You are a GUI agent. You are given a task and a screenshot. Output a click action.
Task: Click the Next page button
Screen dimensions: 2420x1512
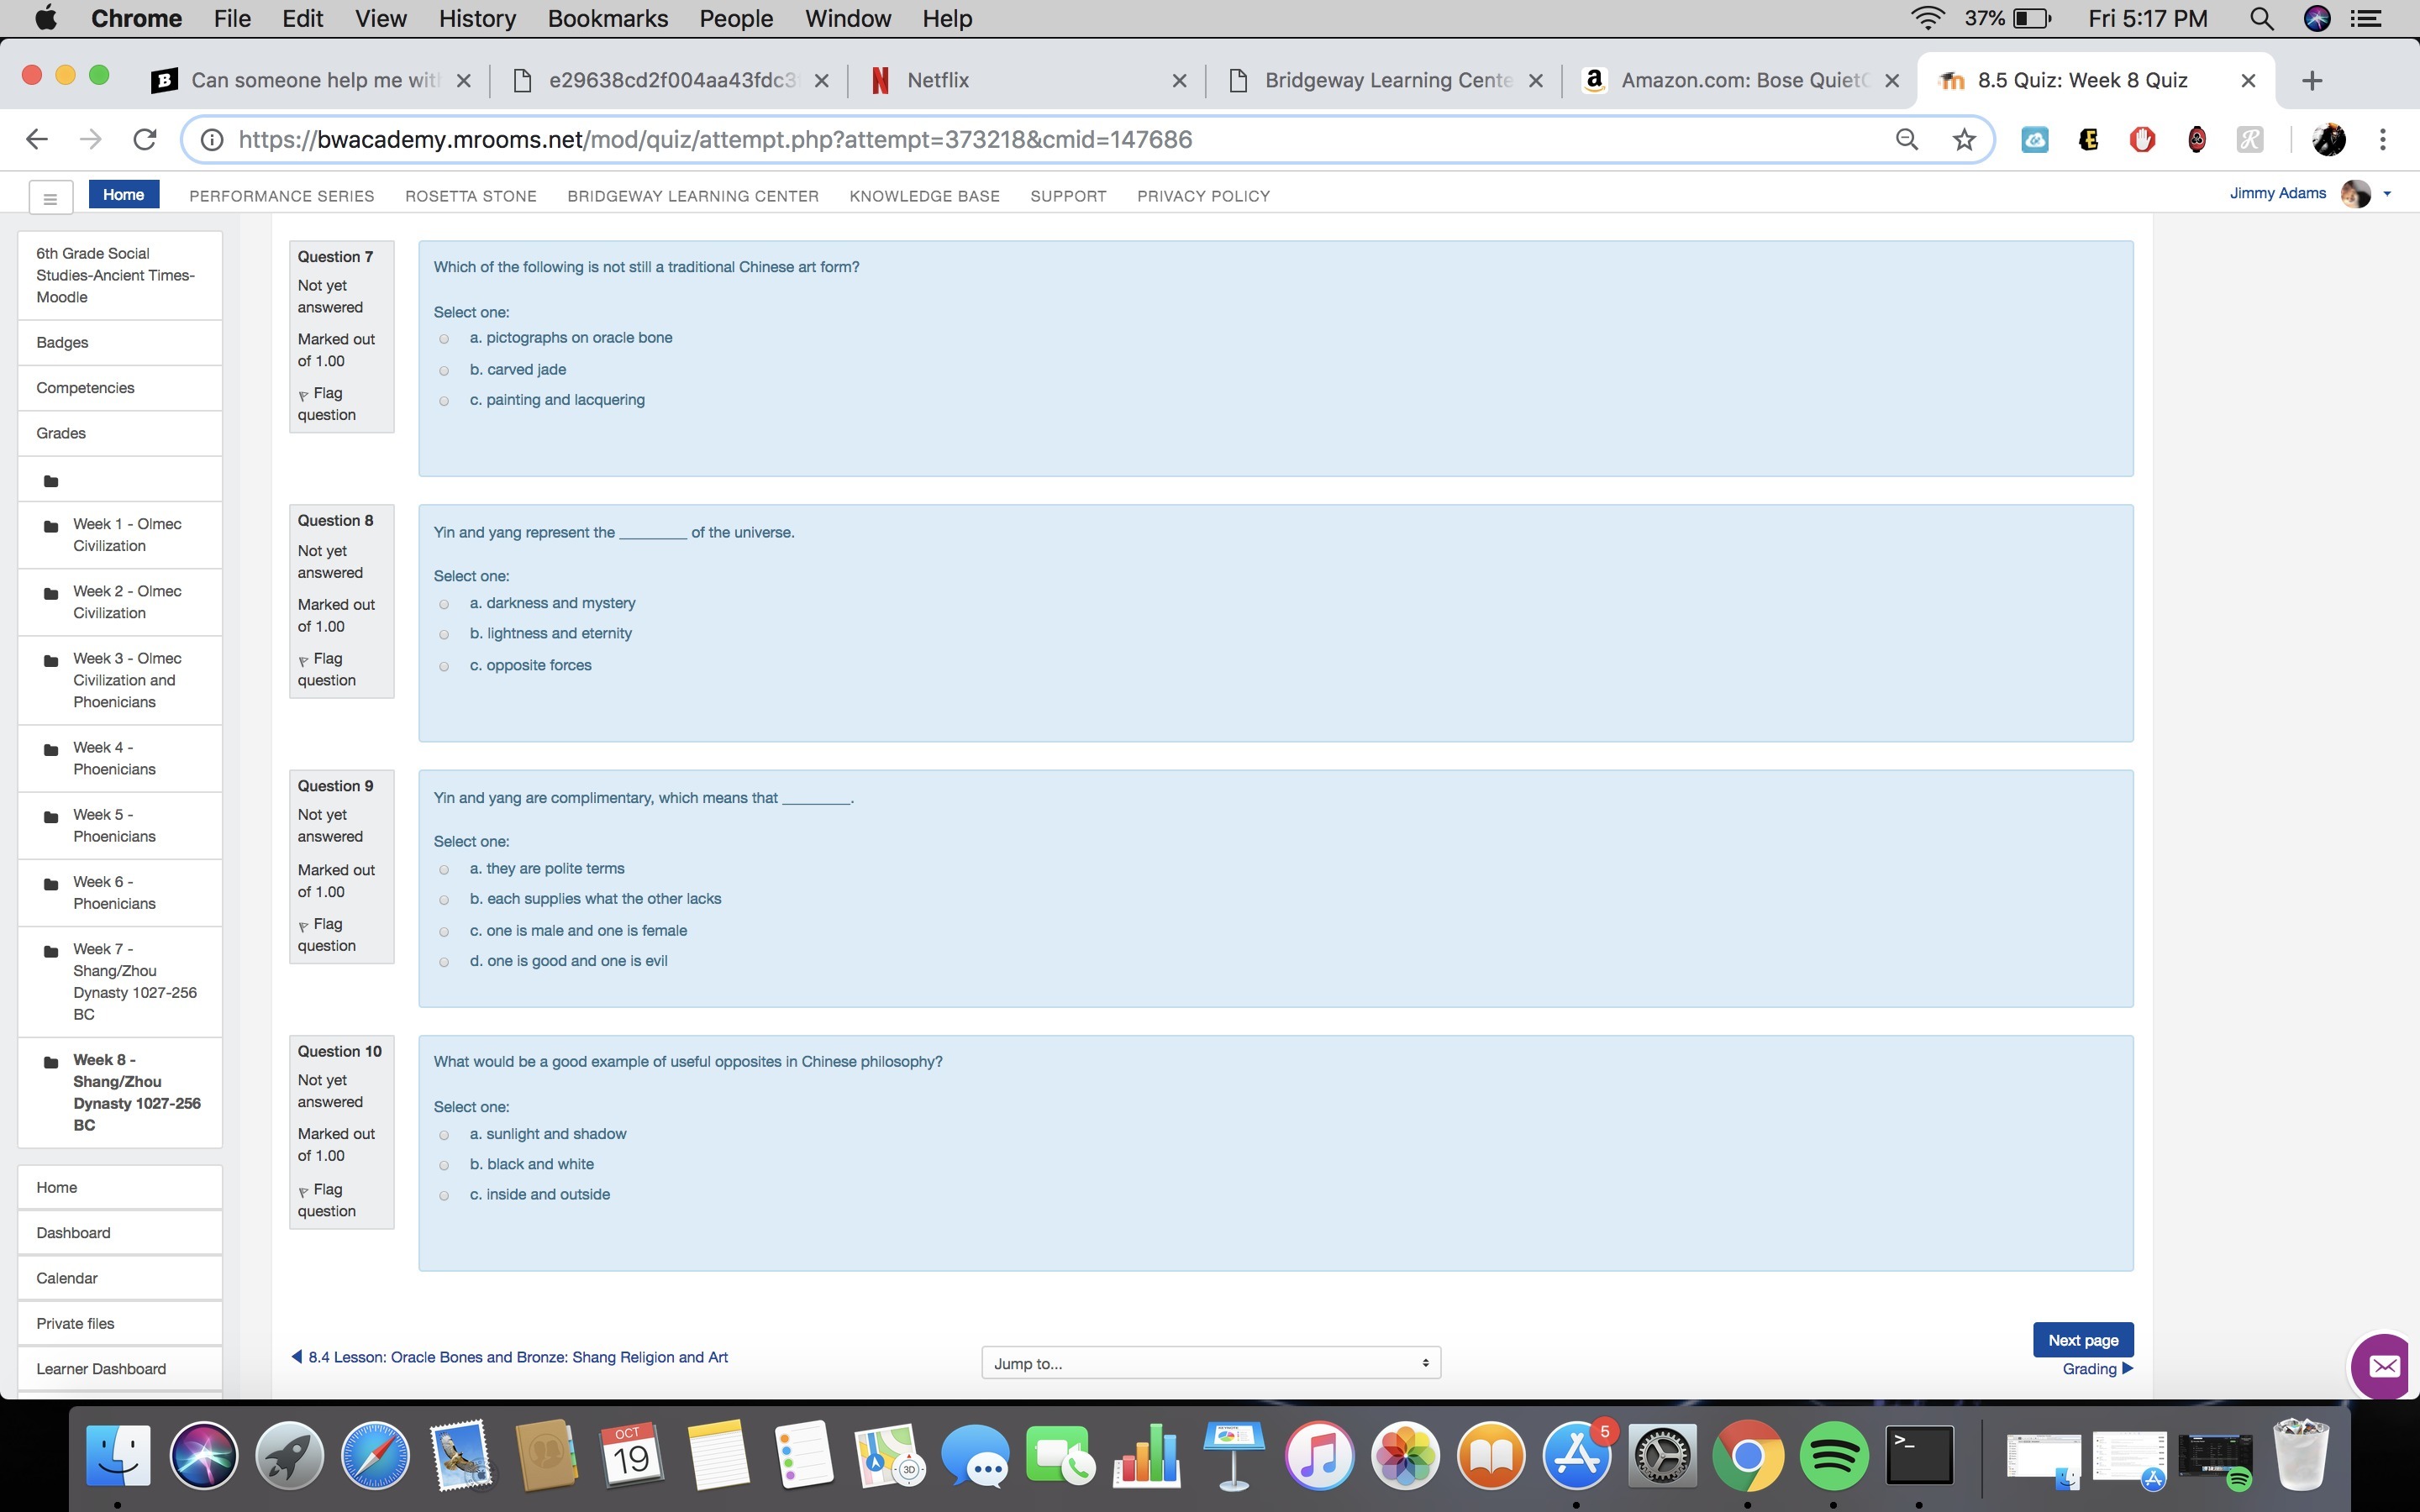pyautogui.click(x=2082, y=1340)
